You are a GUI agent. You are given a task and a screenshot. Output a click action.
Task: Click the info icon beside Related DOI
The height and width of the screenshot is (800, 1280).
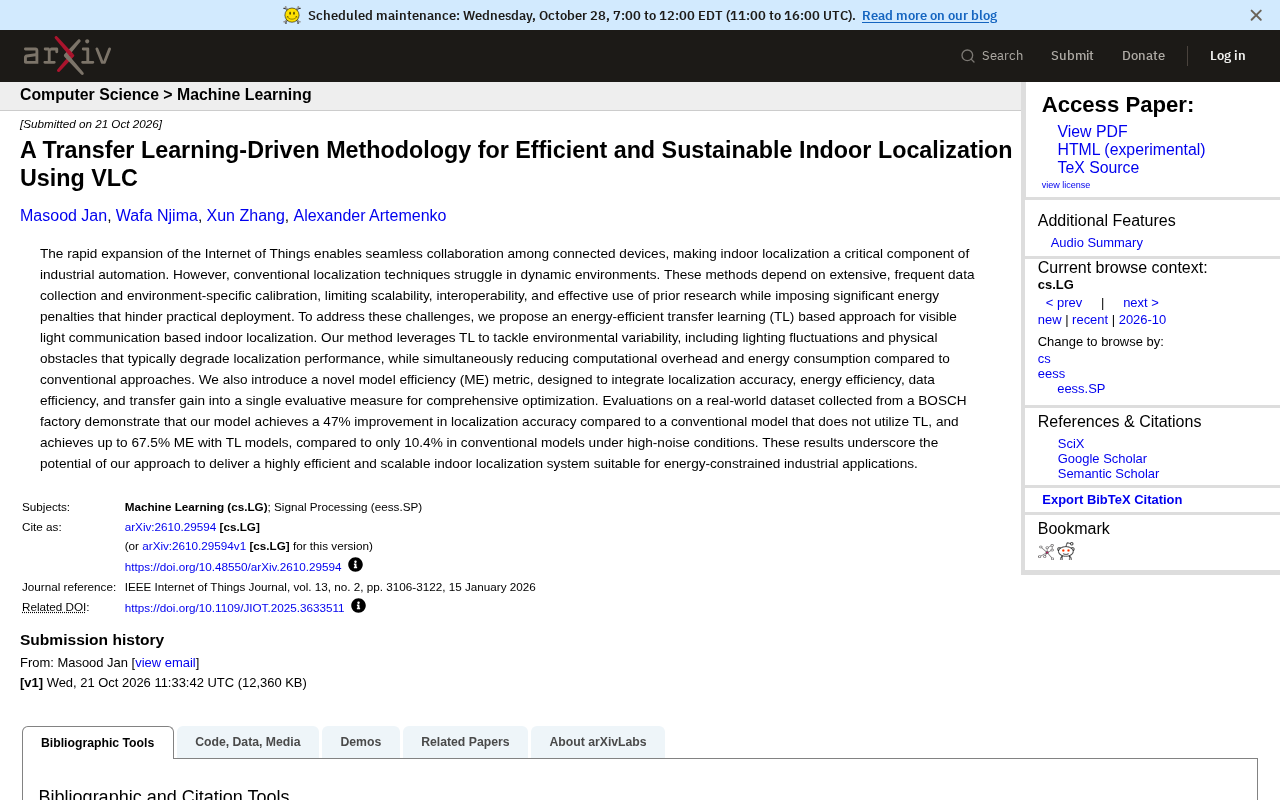358,606
